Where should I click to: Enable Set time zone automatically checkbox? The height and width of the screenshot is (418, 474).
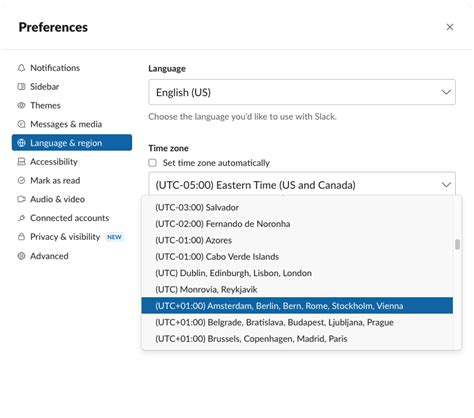152,163
